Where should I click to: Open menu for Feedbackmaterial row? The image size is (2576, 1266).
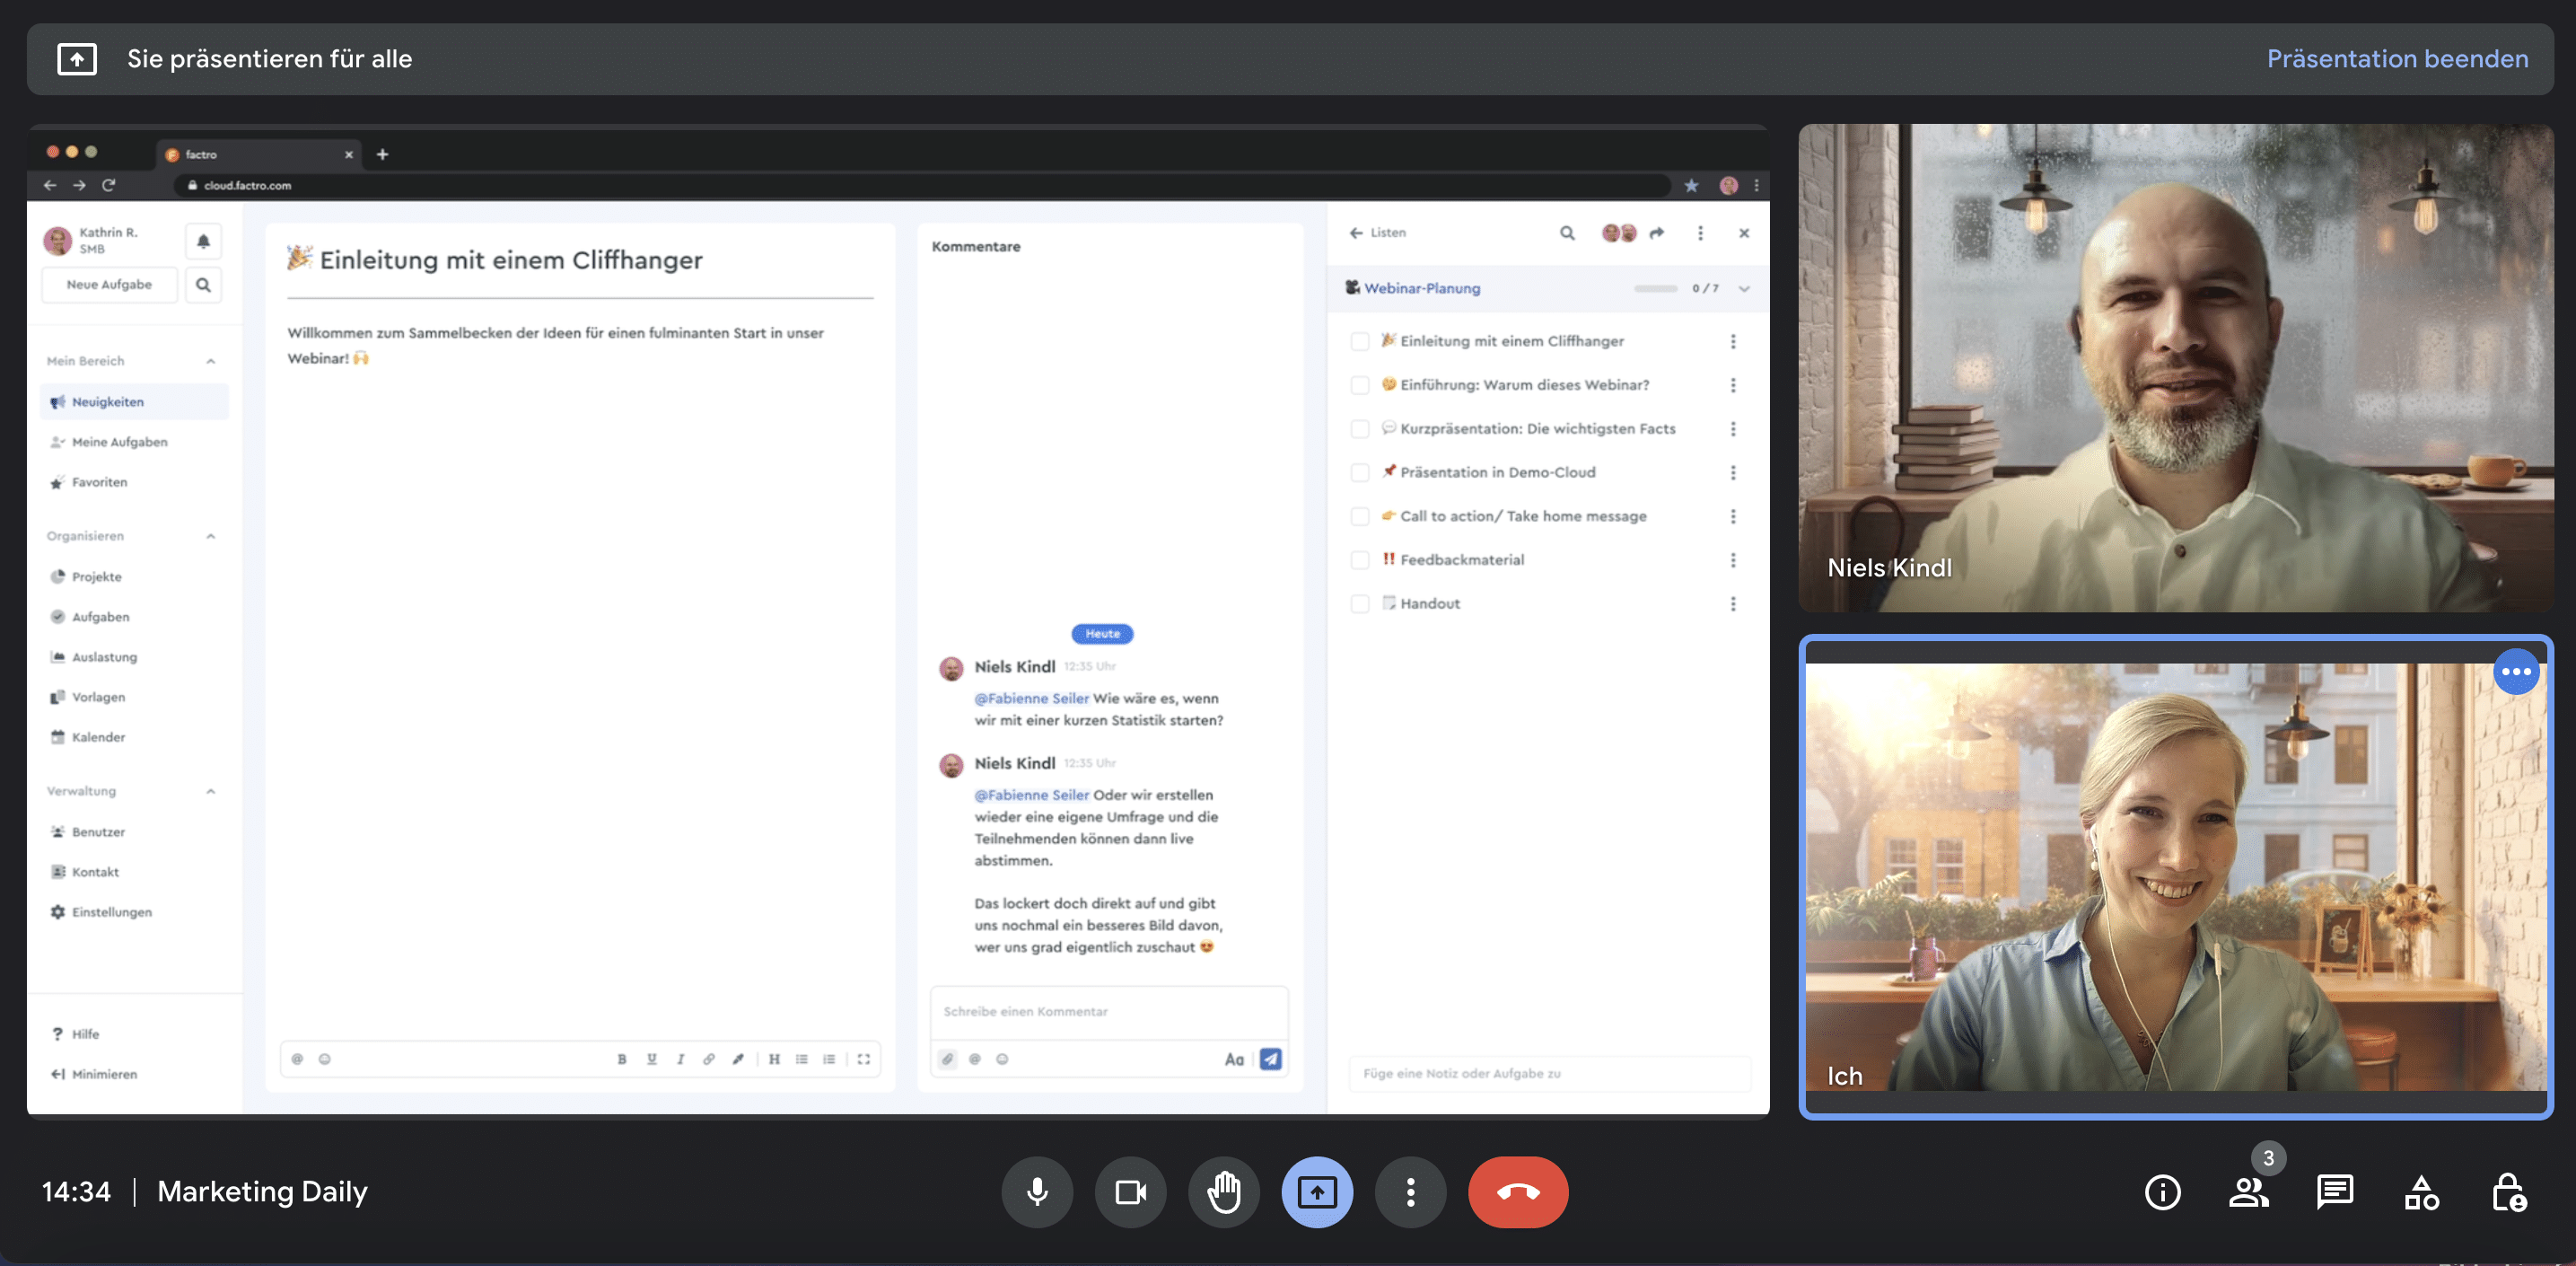coord(1733,560)
